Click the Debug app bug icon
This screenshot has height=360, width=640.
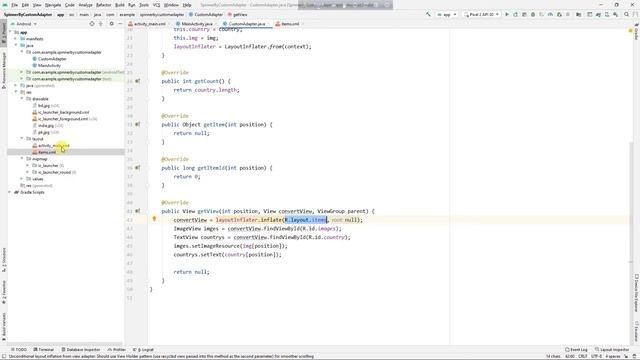coord(533,14)
